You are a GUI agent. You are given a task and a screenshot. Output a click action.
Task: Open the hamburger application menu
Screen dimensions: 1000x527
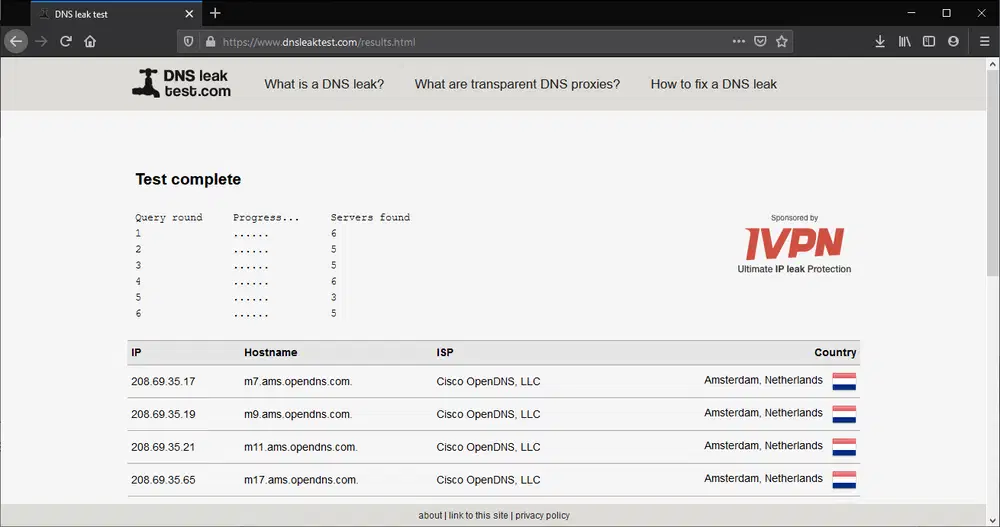[x=985, y=41]
